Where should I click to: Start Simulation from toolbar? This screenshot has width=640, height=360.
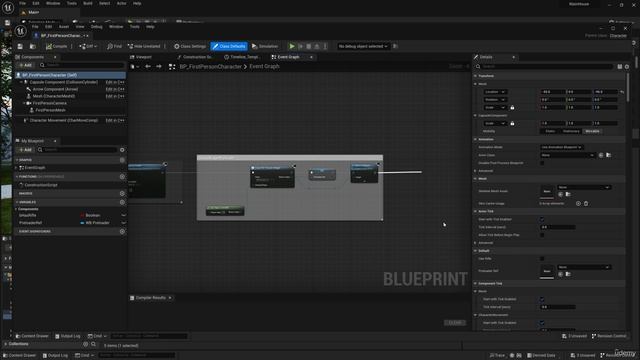click(265, 47)
